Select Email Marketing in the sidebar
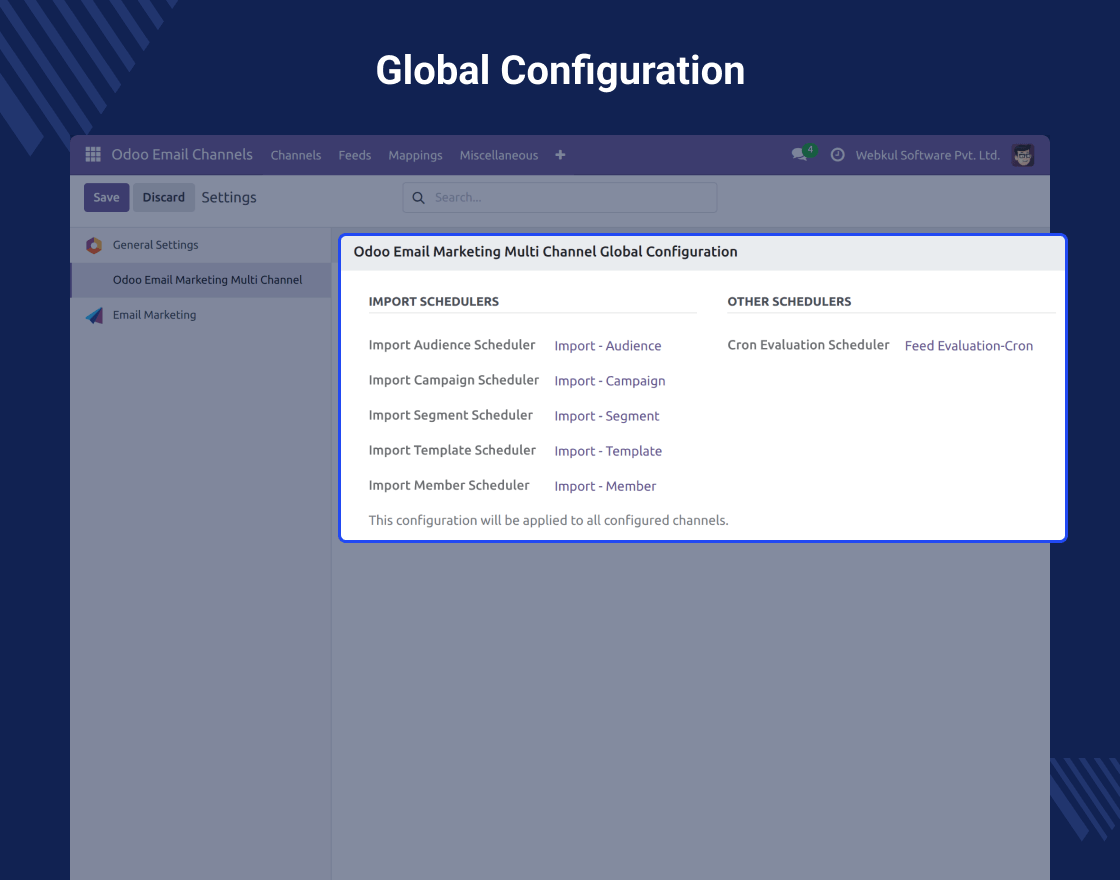This screenshot has width=1120, height=880. (201, 315)
